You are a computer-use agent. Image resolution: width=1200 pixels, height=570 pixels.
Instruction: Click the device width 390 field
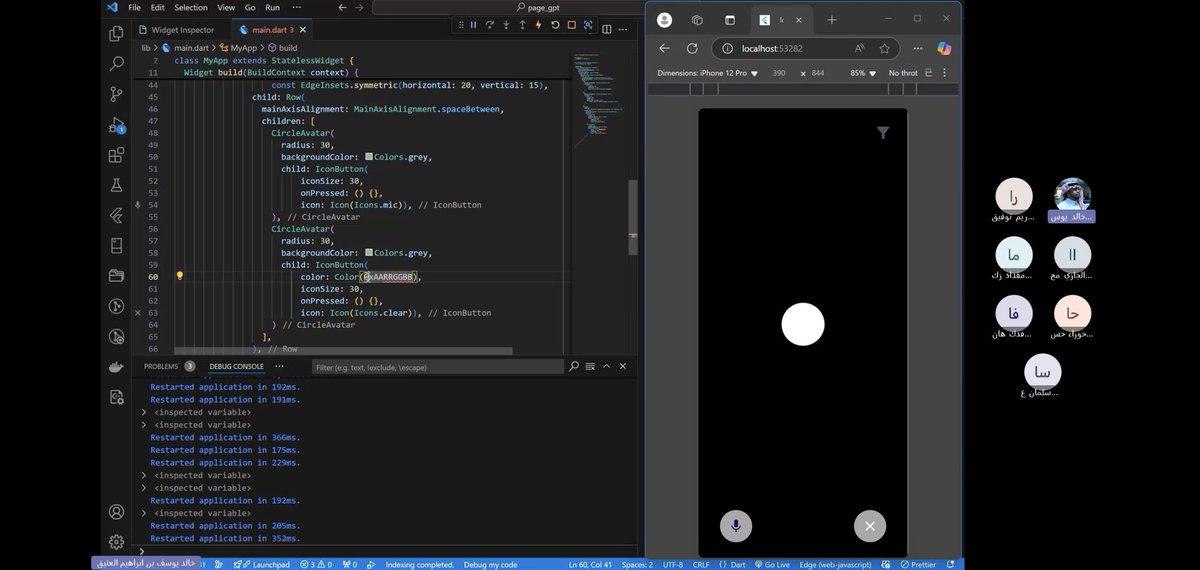779,73
